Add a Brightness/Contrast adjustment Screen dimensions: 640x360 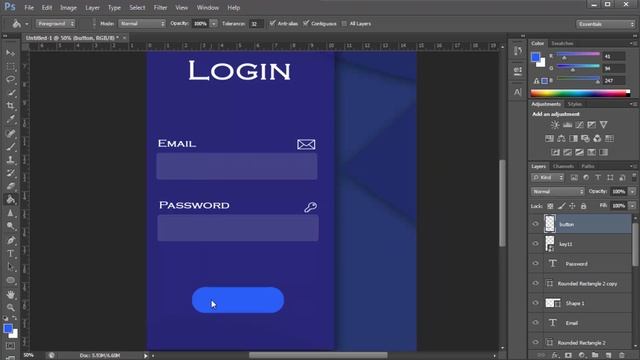(x=555, y=125)
